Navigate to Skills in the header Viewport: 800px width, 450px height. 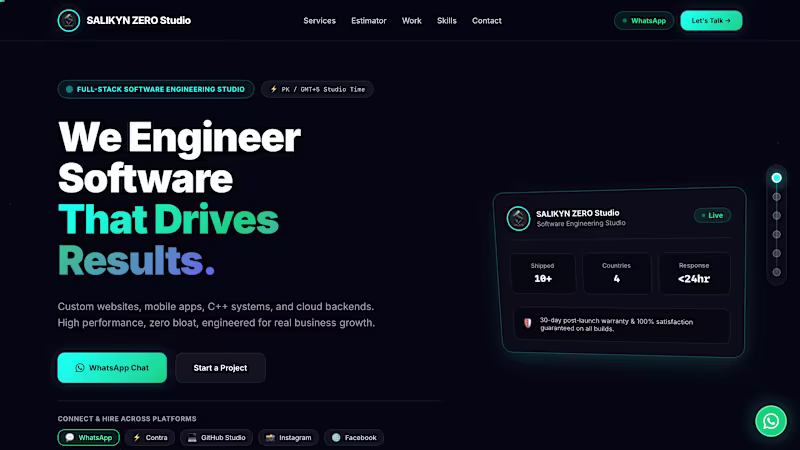point(446,21)
